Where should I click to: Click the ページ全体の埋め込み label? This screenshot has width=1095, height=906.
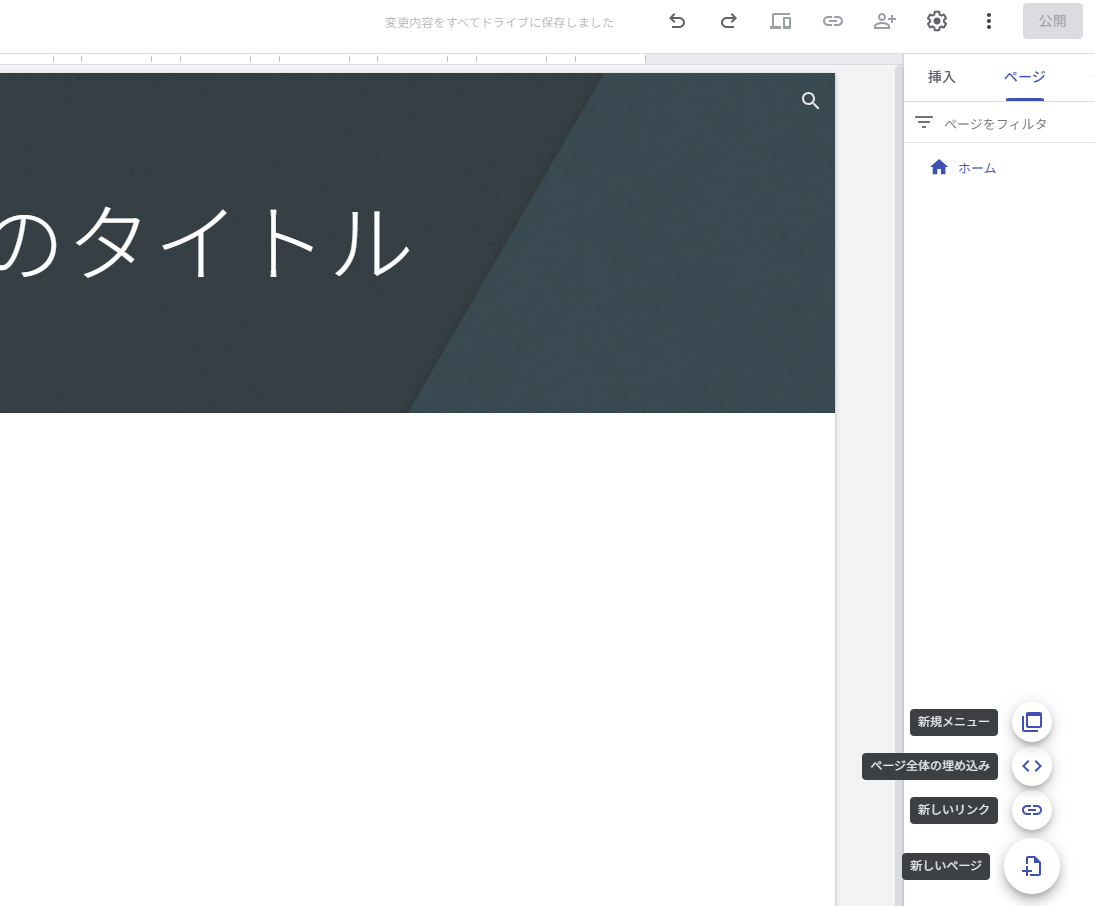(x=929, y=766)
